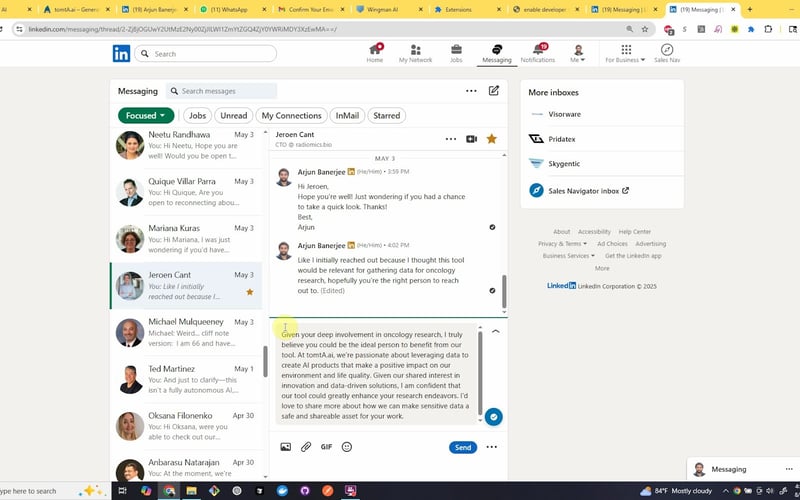Open For Business dropdown
Viewport: 800px width, 500px height.
pyautogui.click(x=625, y=53)
